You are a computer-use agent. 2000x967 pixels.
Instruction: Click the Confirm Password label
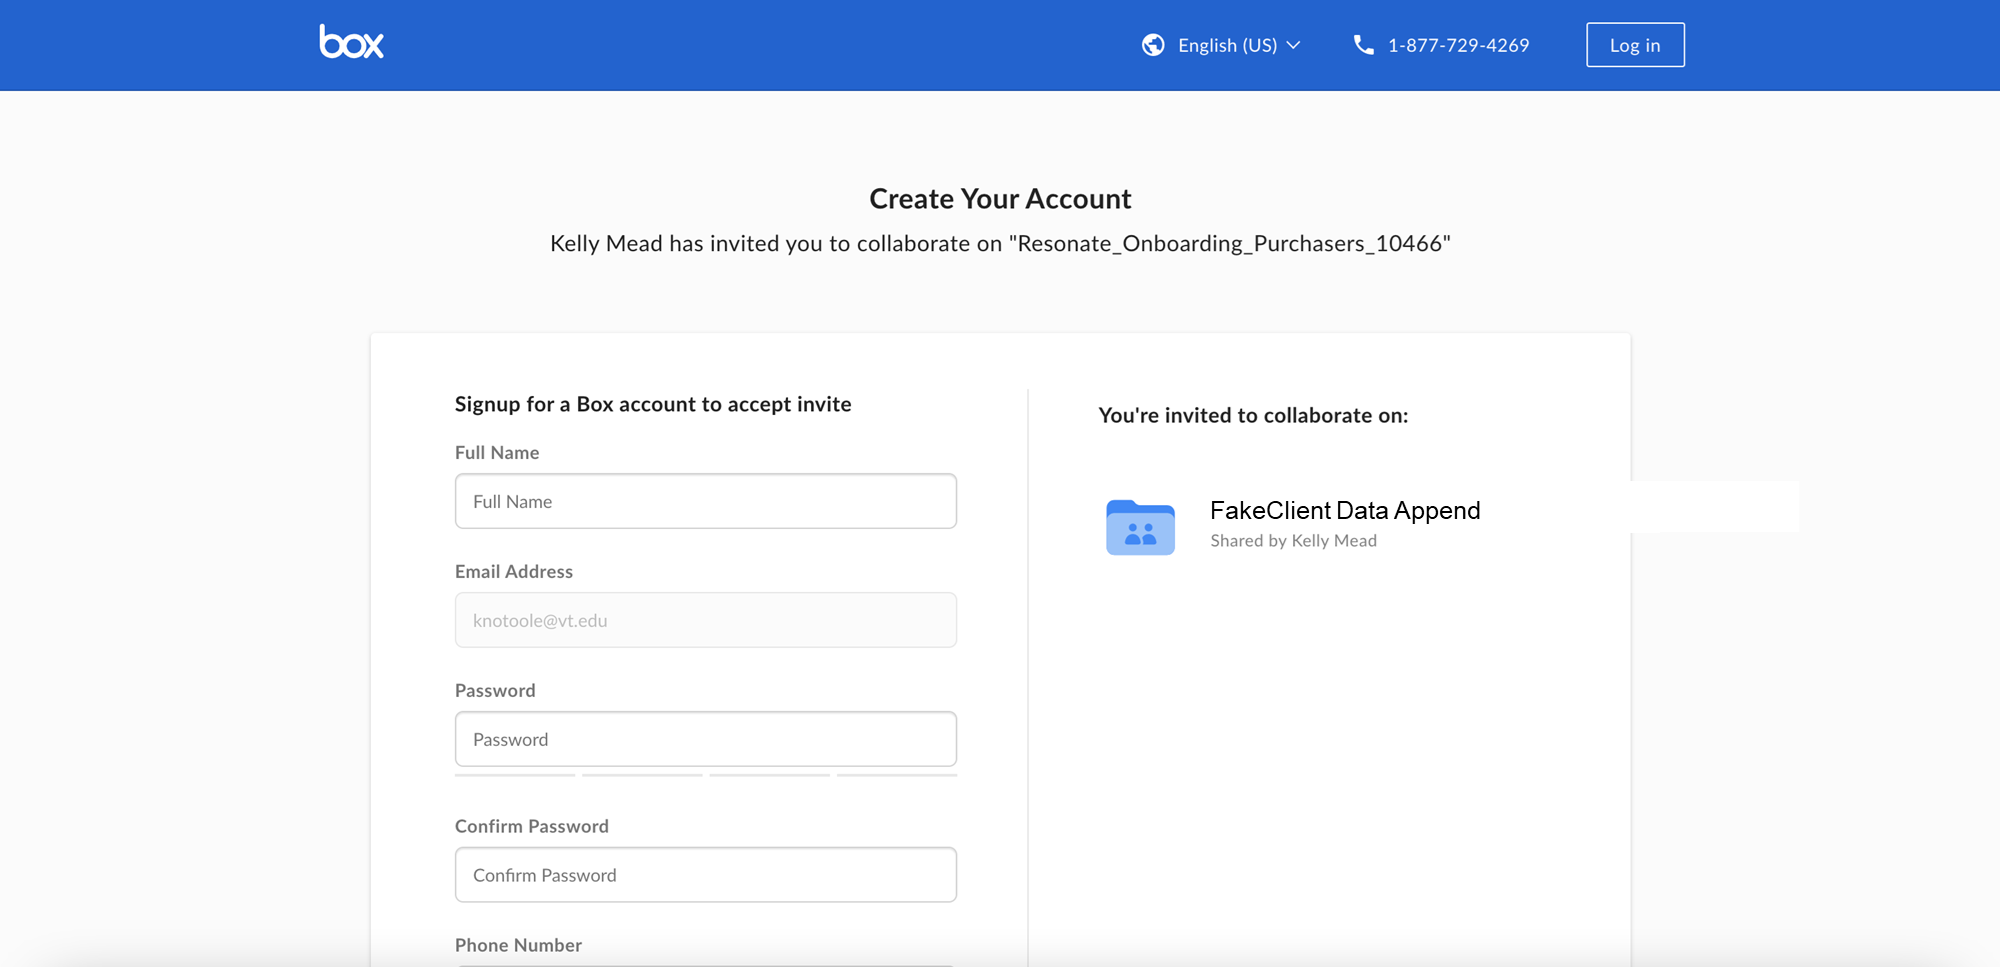532,826
